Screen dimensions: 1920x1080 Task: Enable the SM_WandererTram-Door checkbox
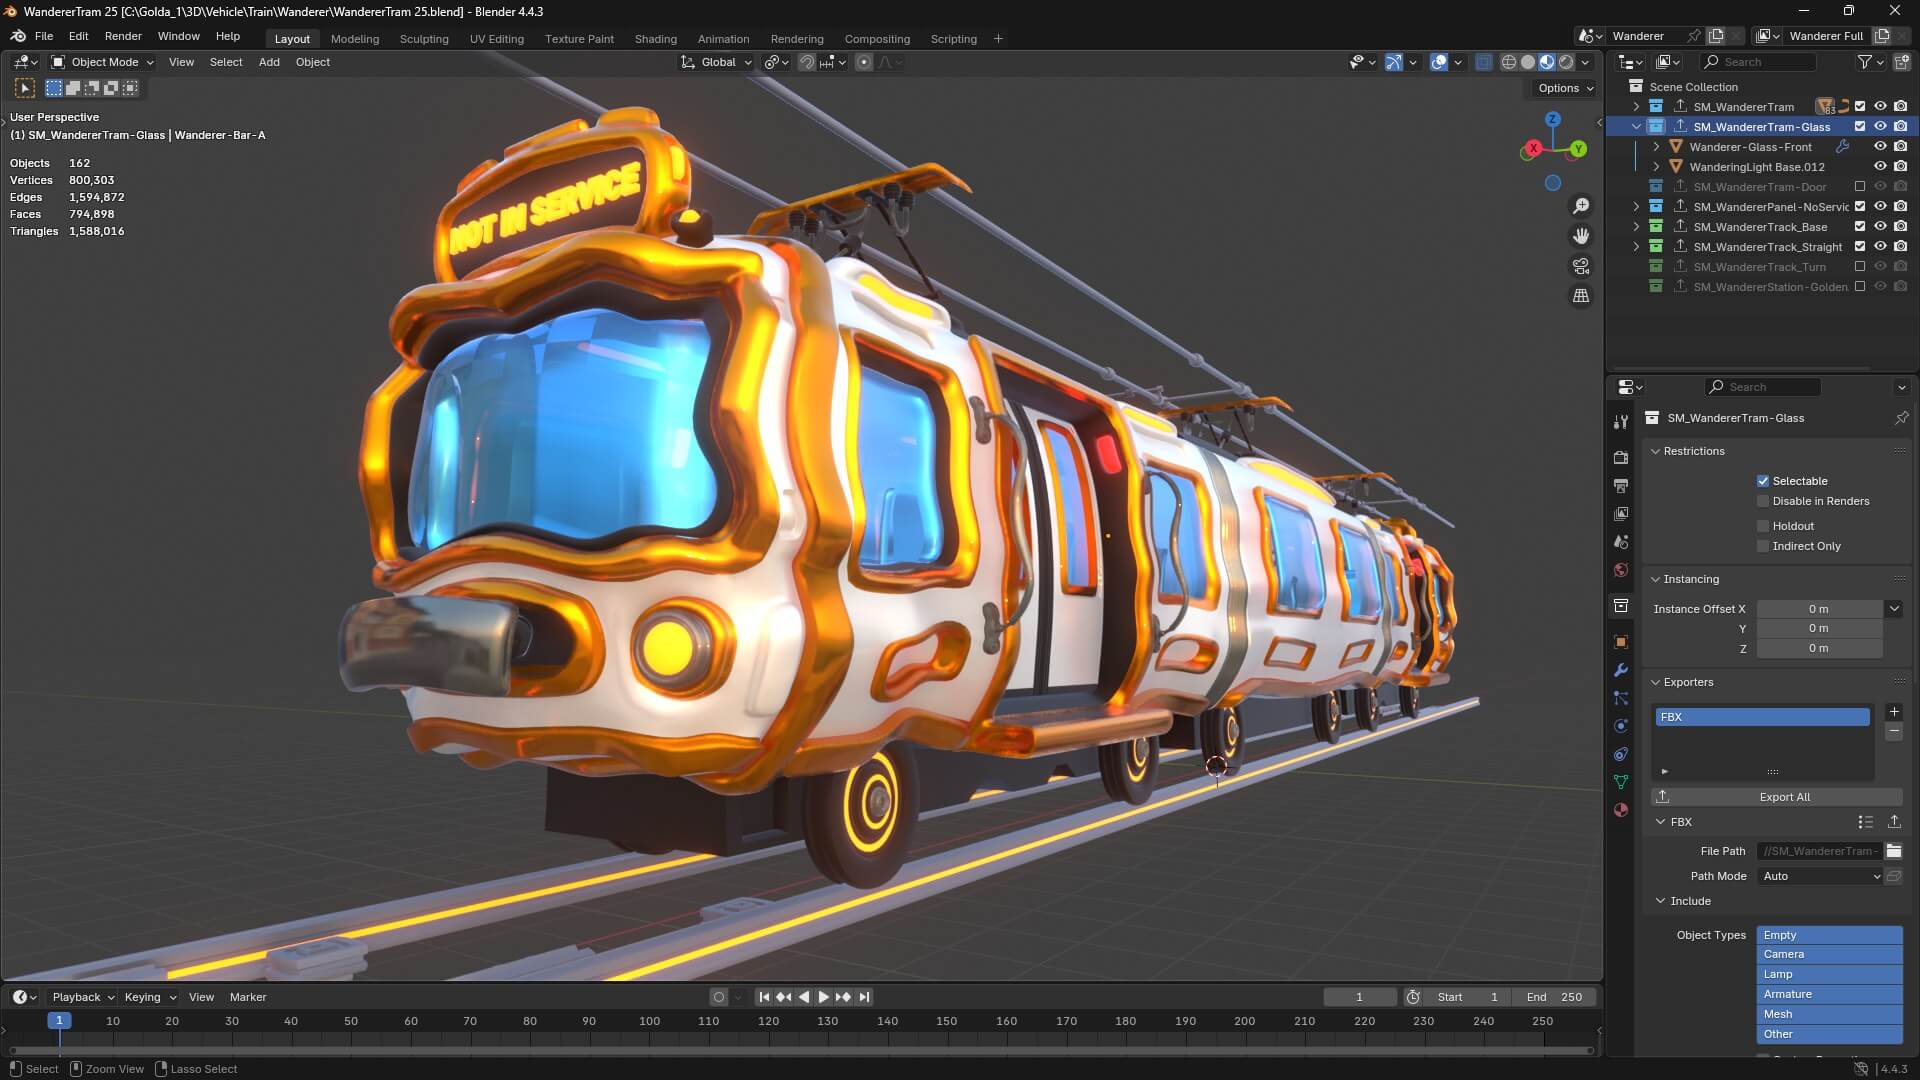(x=1860, y=186)
